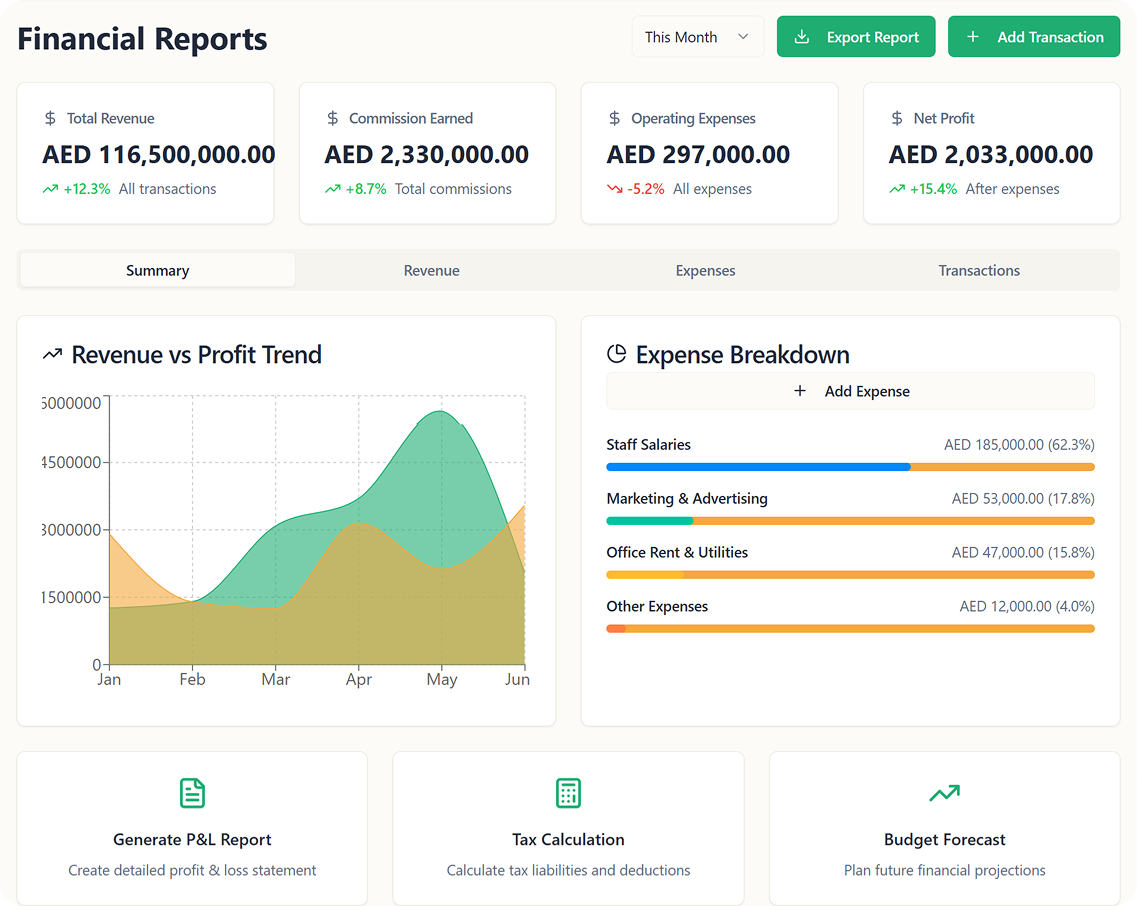Click the May peak on the trend chart
Image resolution: width=1137 pixels, height=906 pixels.
click(440, 412)
